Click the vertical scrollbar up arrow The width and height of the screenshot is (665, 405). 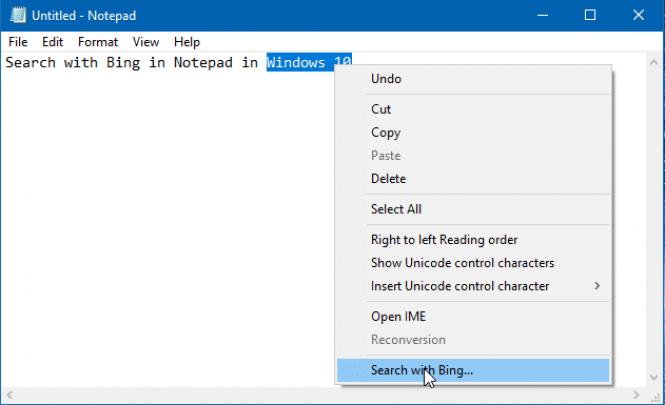[654, 62]
